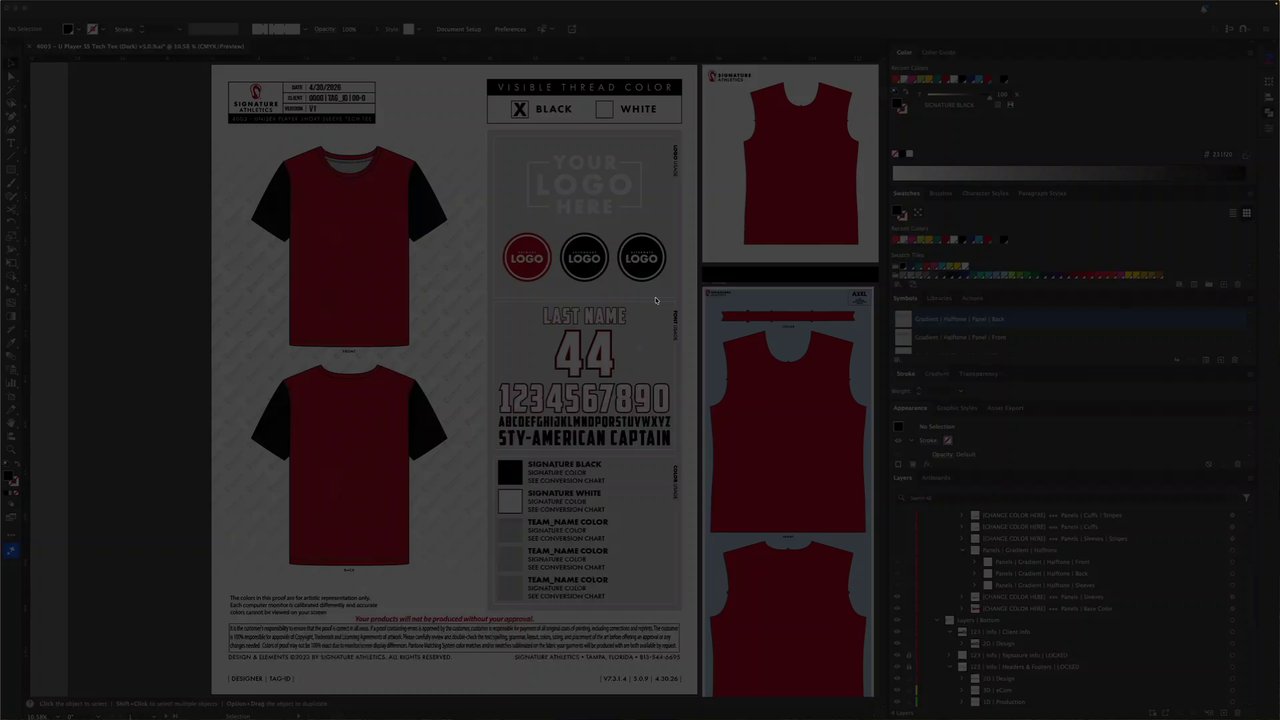Switch to the Brushes tab
This screenshot has width=1280, height=720.
point(940,193)
